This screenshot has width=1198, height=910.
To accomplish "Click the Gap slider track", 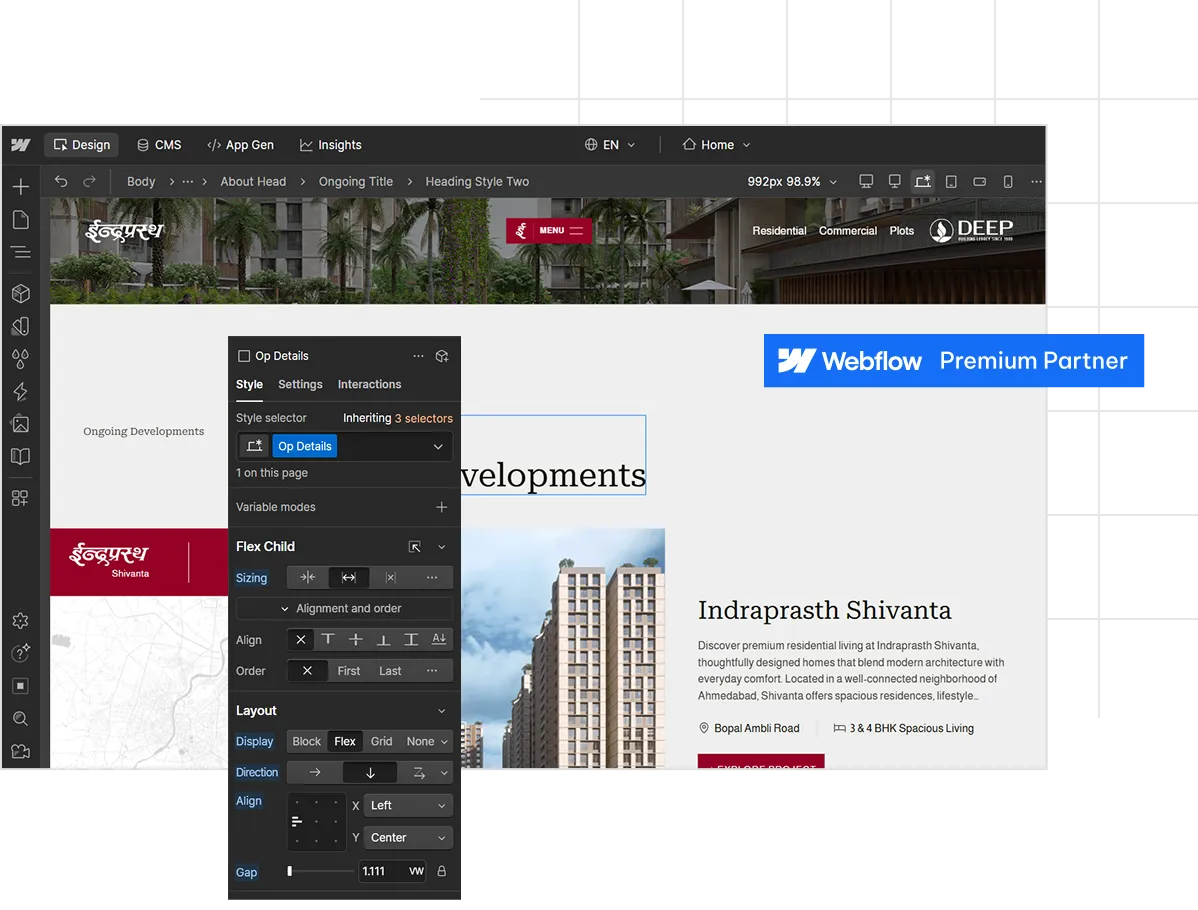I will [319, 871].
